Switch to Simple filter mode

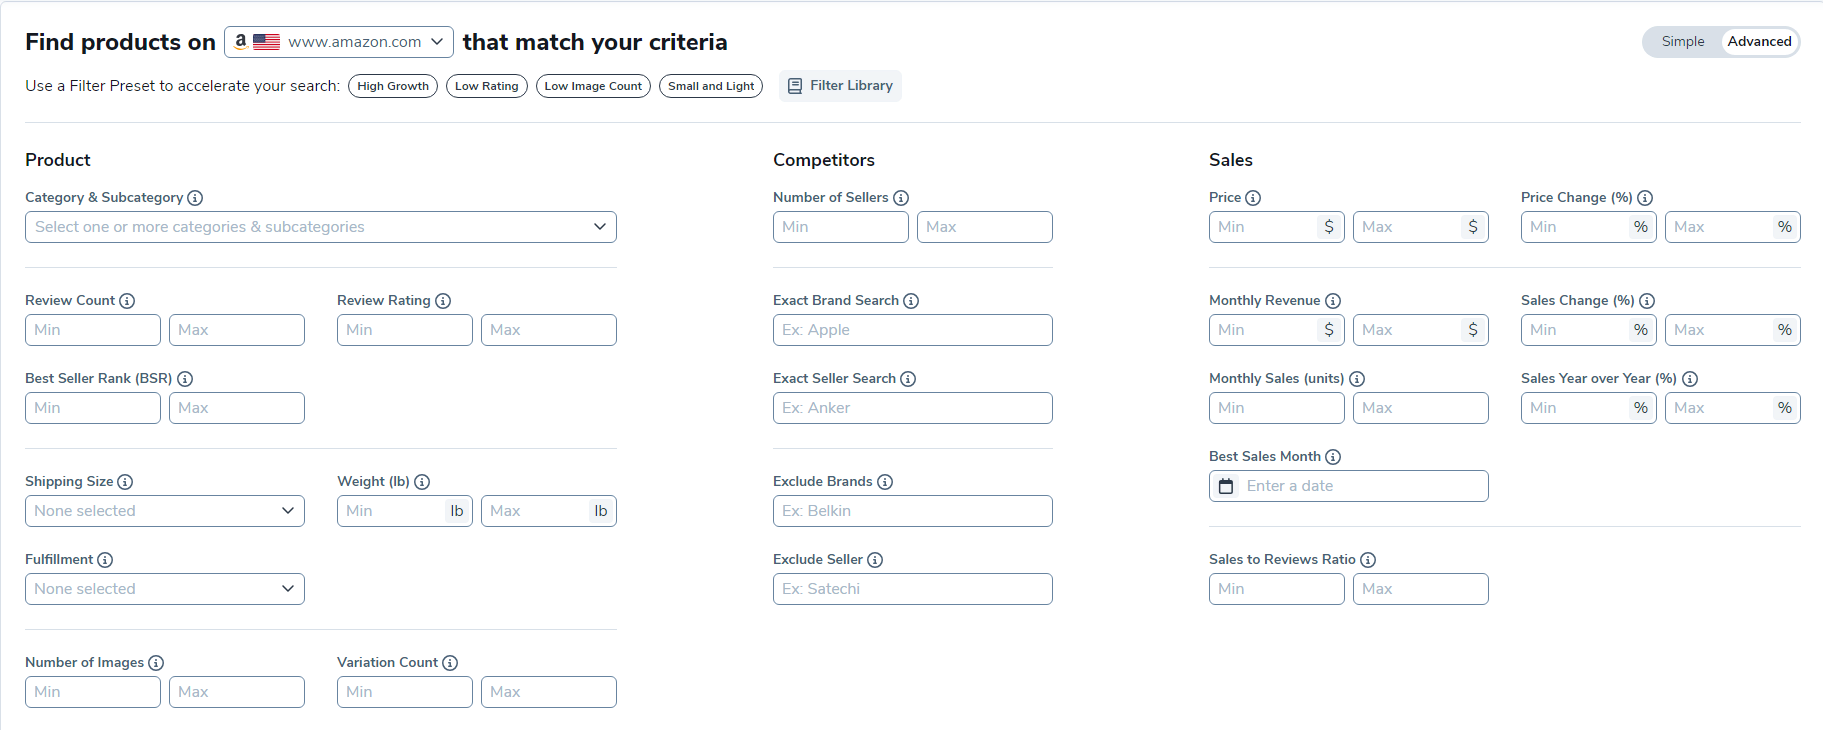coord(1683,42)
